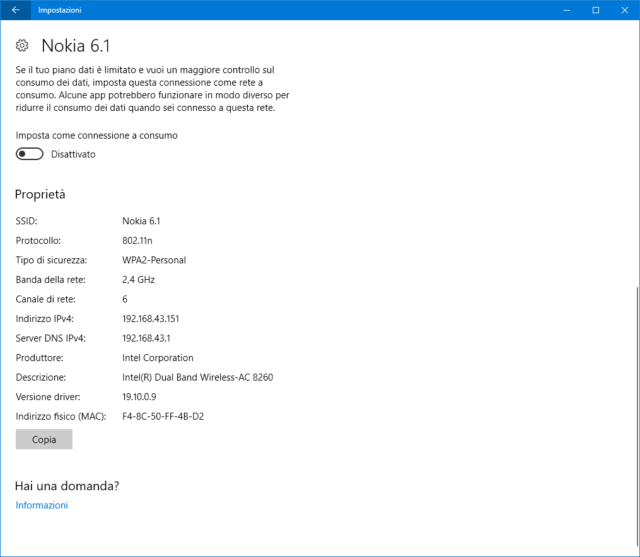The image size is (640, 557).
Task: Open the Informazioni help link
Action: coord(42,505)
